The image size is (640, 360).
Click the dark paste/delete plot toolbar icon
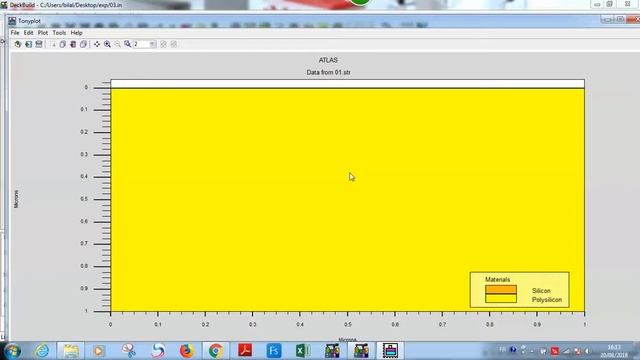[x=73, y=44]
